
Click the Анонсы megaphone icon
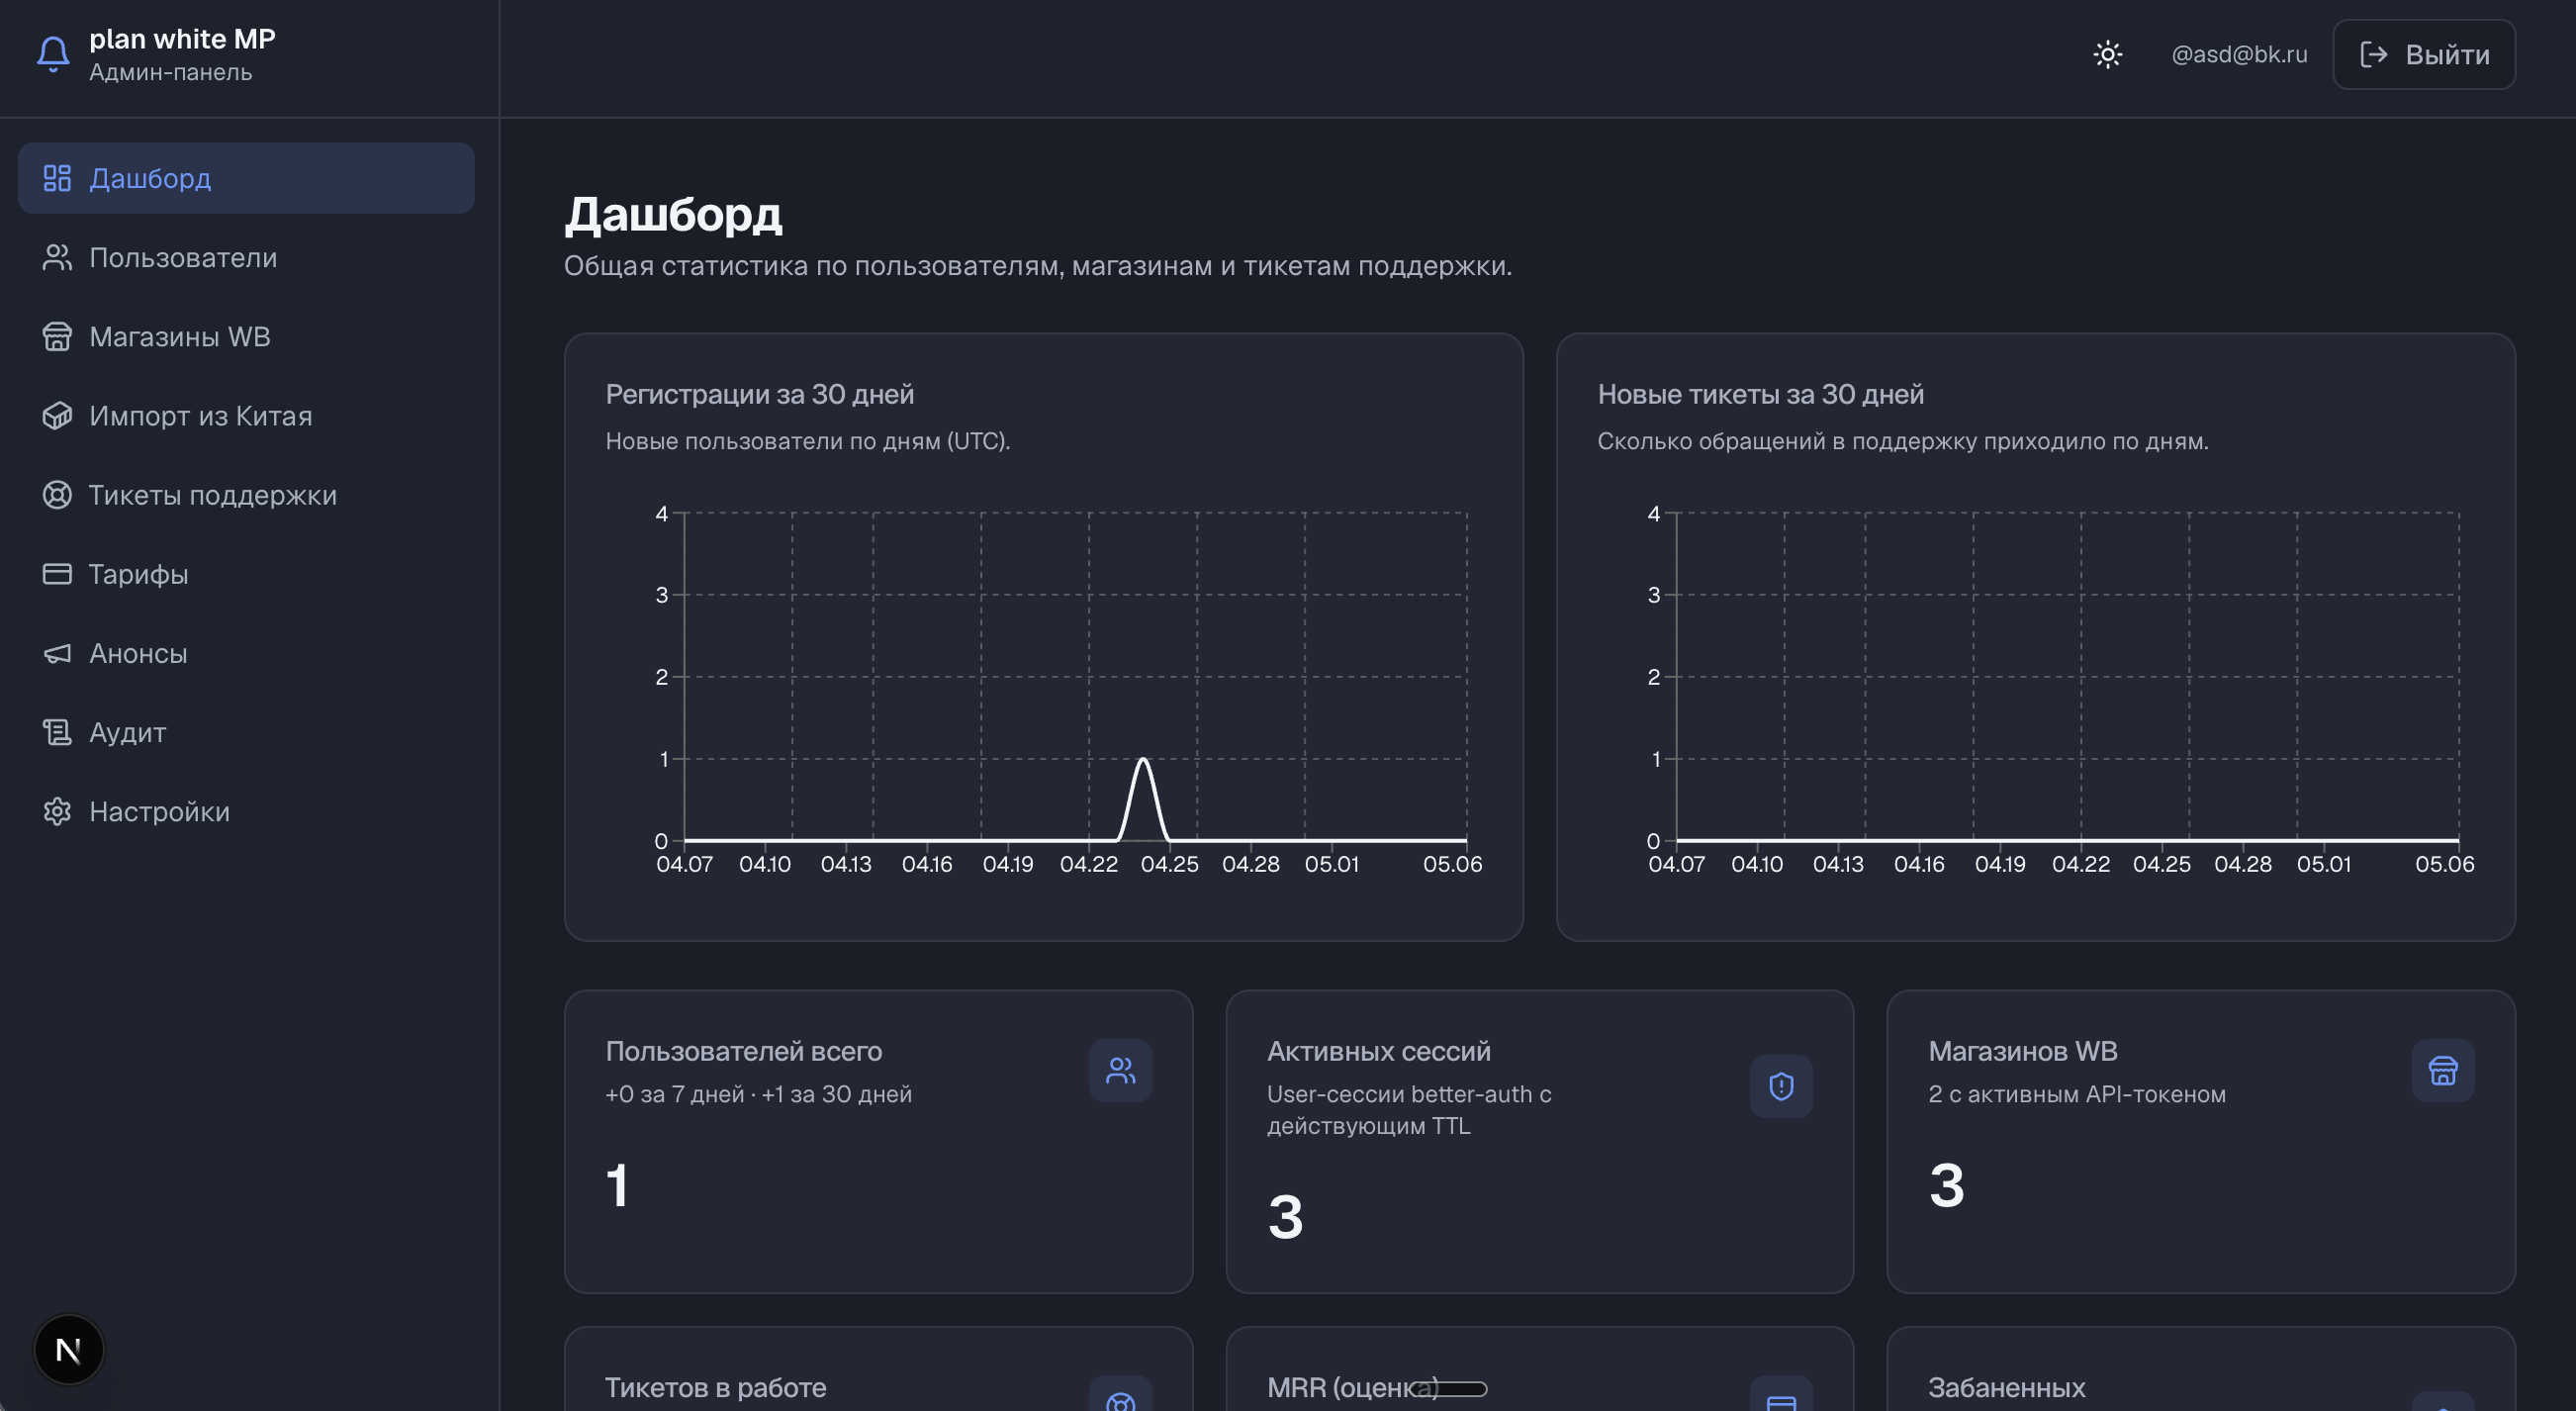click(x=57, y=653)
